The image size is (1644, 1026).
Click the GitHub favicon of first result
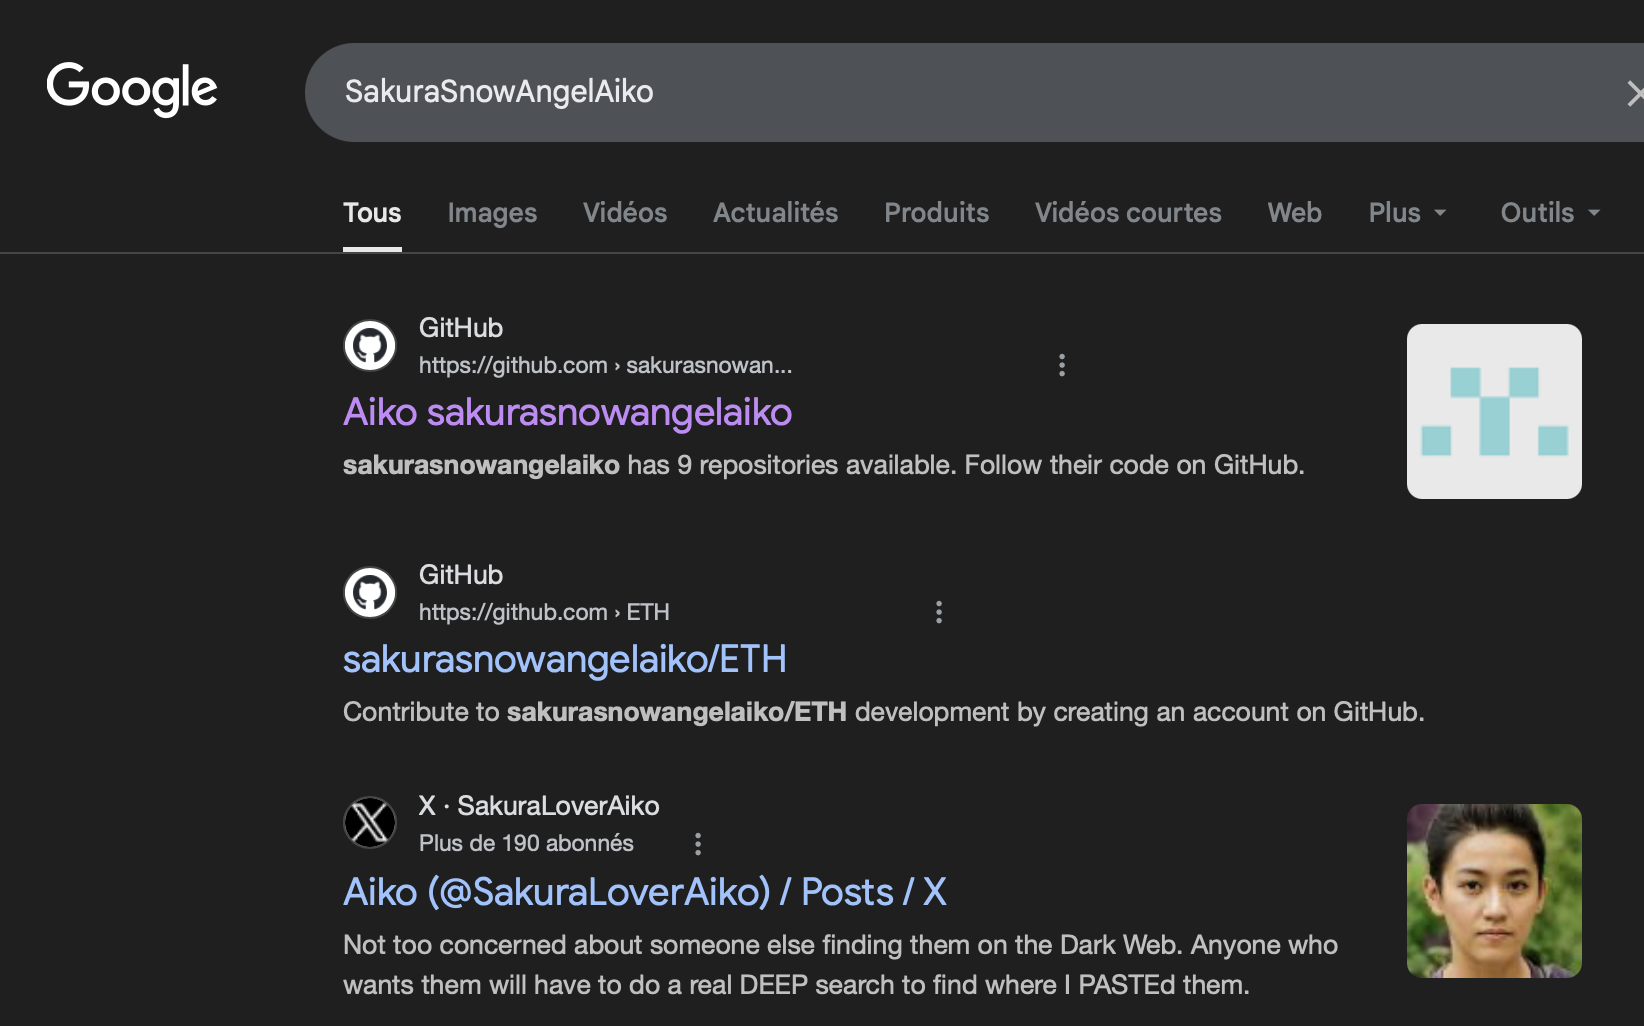point(370,346)
